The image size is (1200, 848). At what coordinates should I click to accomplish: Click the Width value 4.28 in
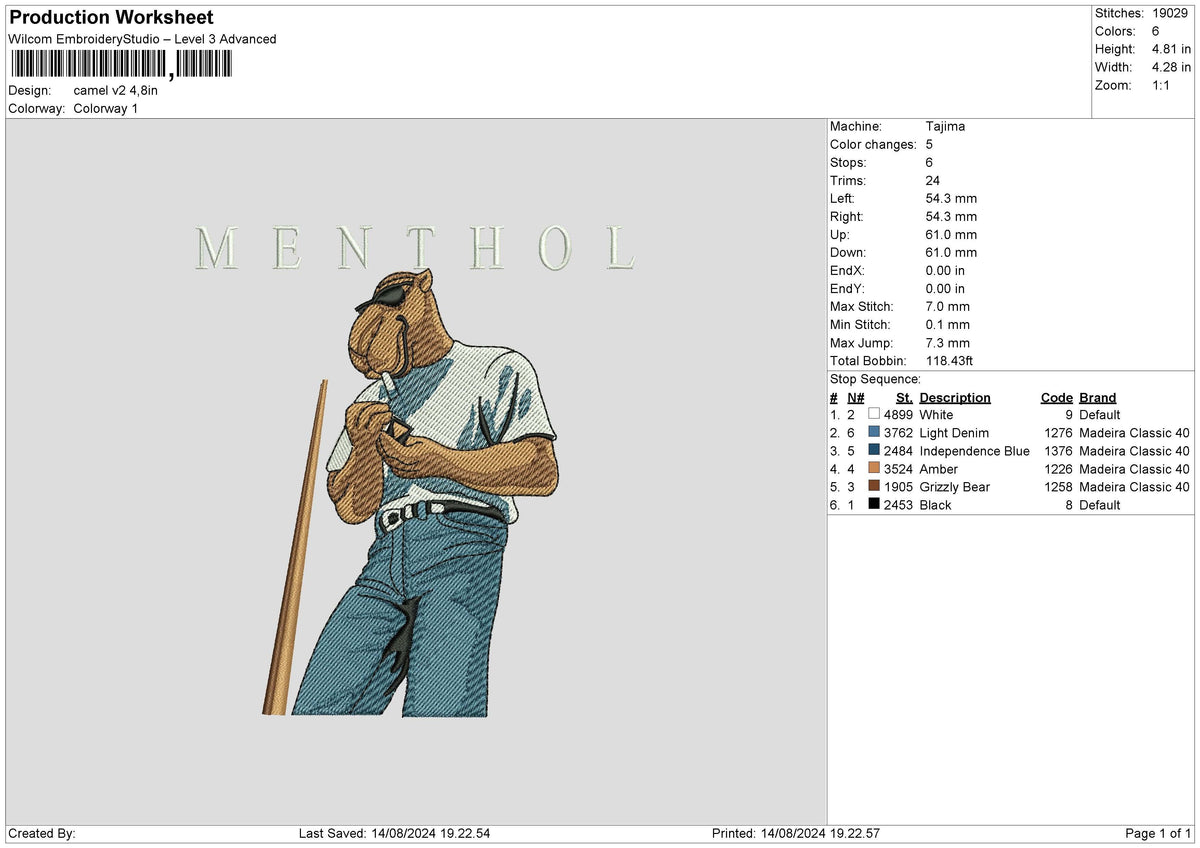pyautogui.click(x=1171, y=67)
